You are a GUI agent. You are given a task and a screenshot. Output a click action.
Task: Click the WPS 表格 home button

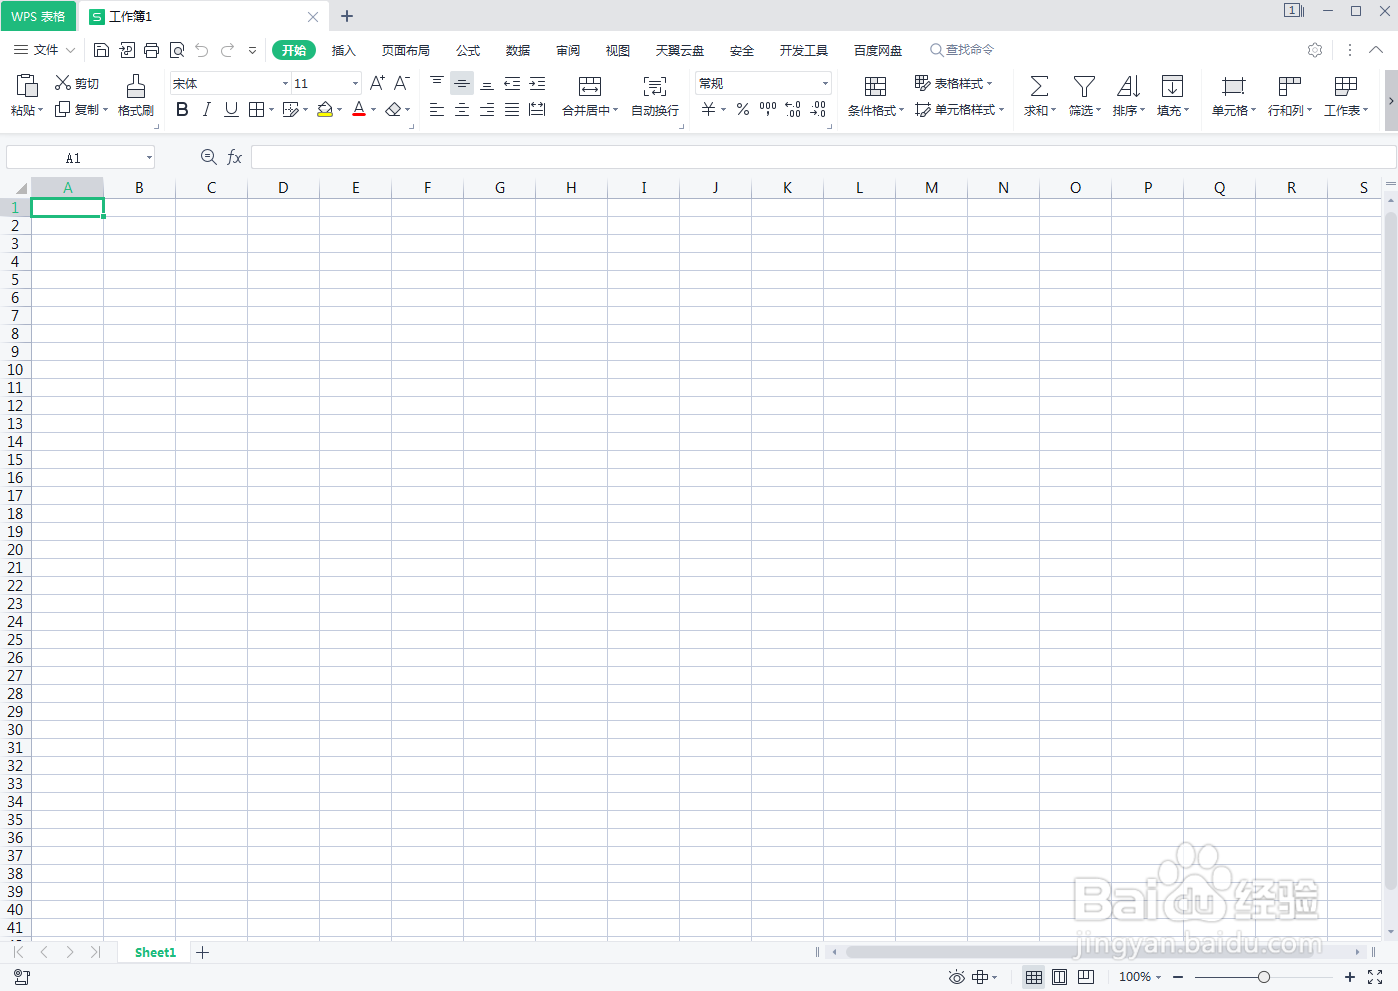pyautogui.click(x=38, y=16)
